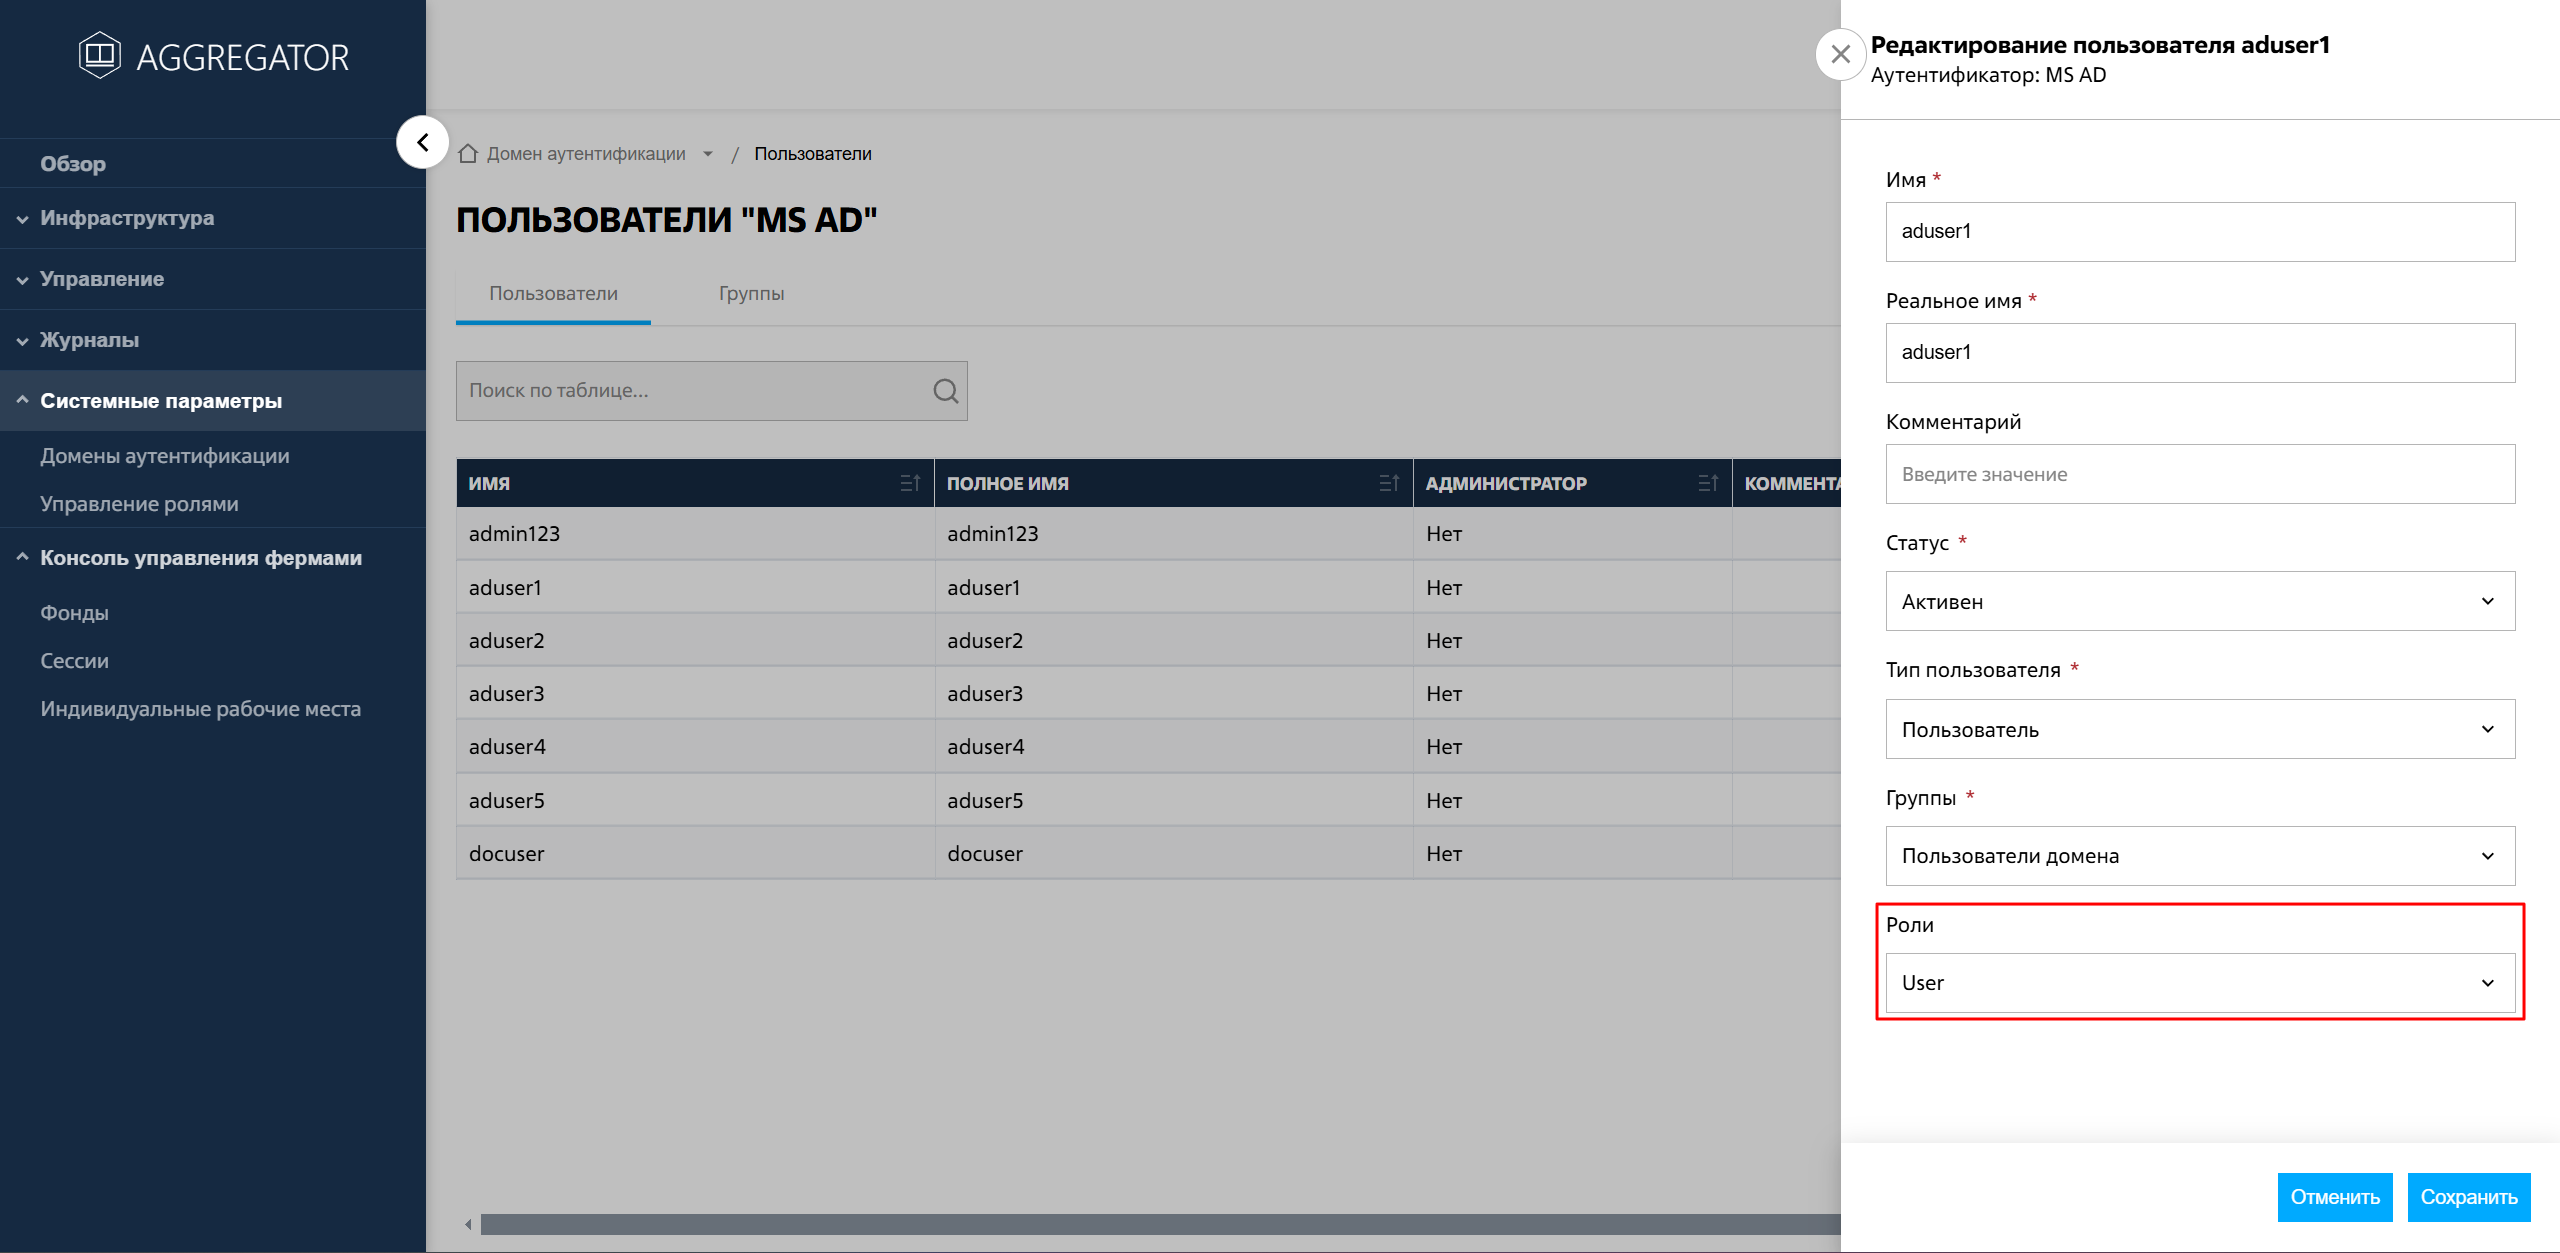Expand the Группы dropdown field
Viewport: 2560px width, 1253px height.
click(x=2199, y=856)
